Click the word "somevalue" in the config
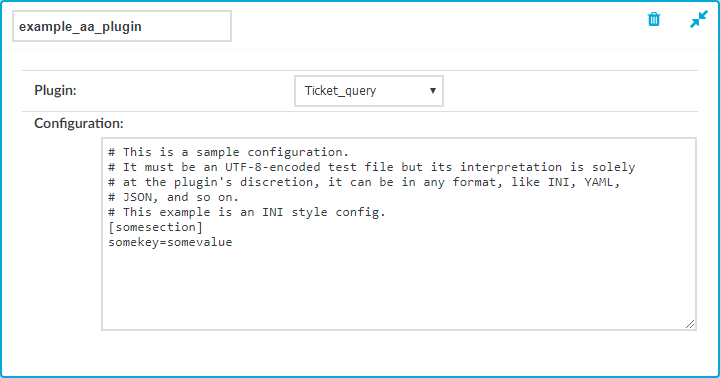The height and width of the screenshot is (378, 720). pyautogui.click(x=200, y=242)
